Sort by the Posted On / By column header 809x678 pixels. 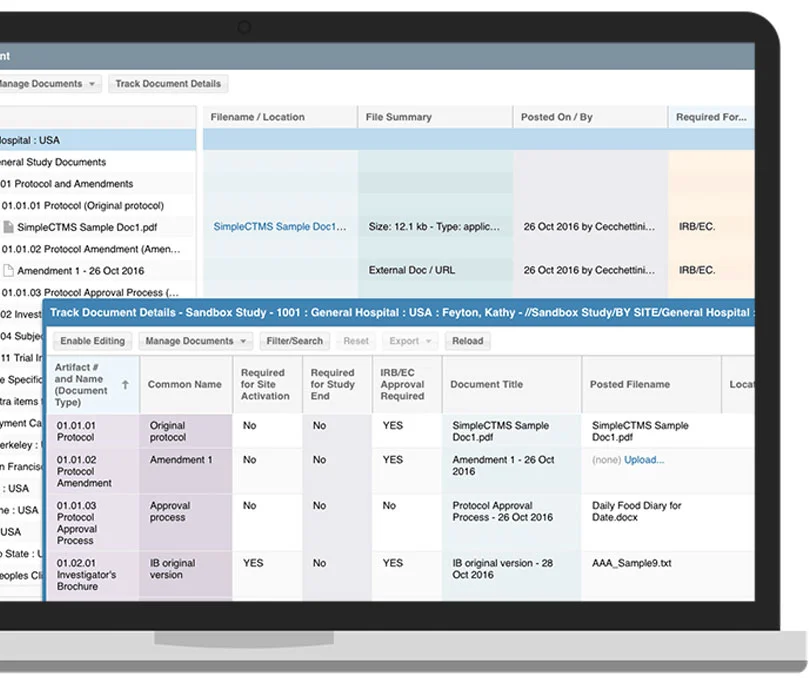pyautogui.click(x=555, y=117)
